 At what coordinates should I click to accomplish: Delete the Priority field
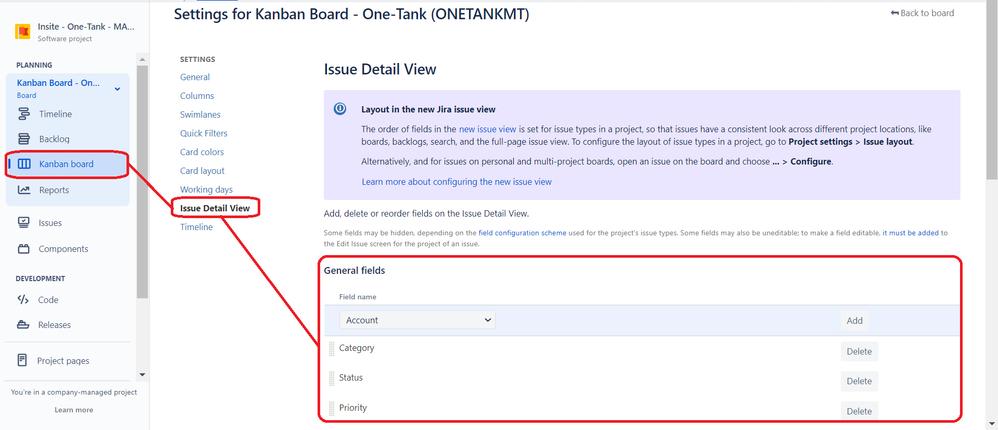(x=859, y=410)
